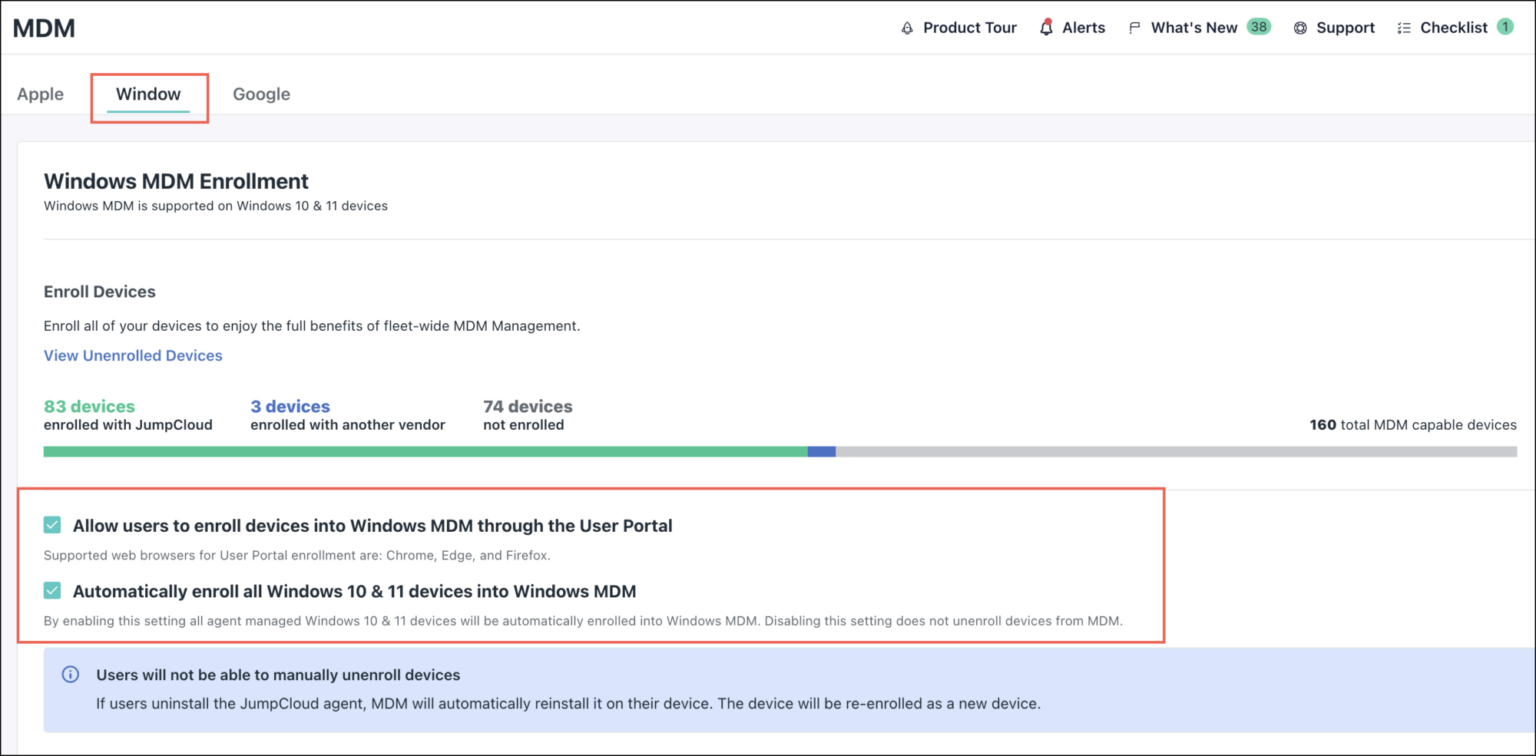Click the What's New counter badge showing 38
Viewport: 1536px width, 756px height.
coord(1258,27)
